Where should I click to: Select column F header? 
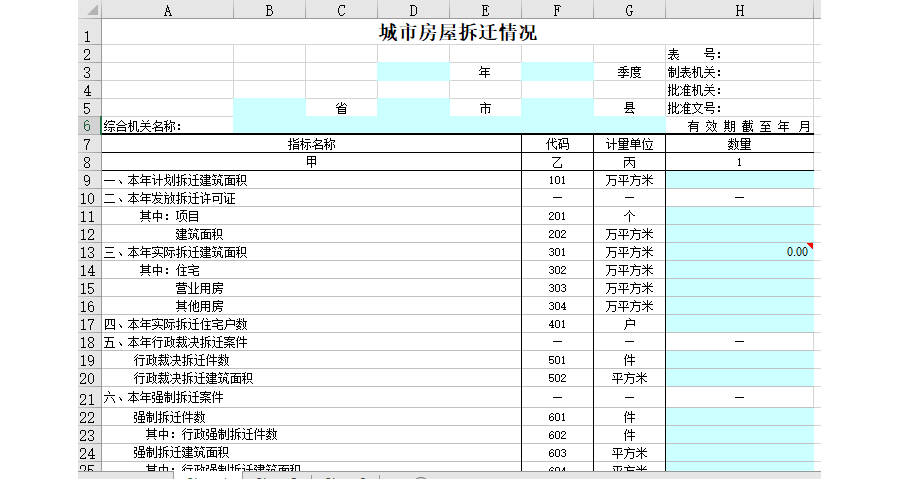coord(557,10)
